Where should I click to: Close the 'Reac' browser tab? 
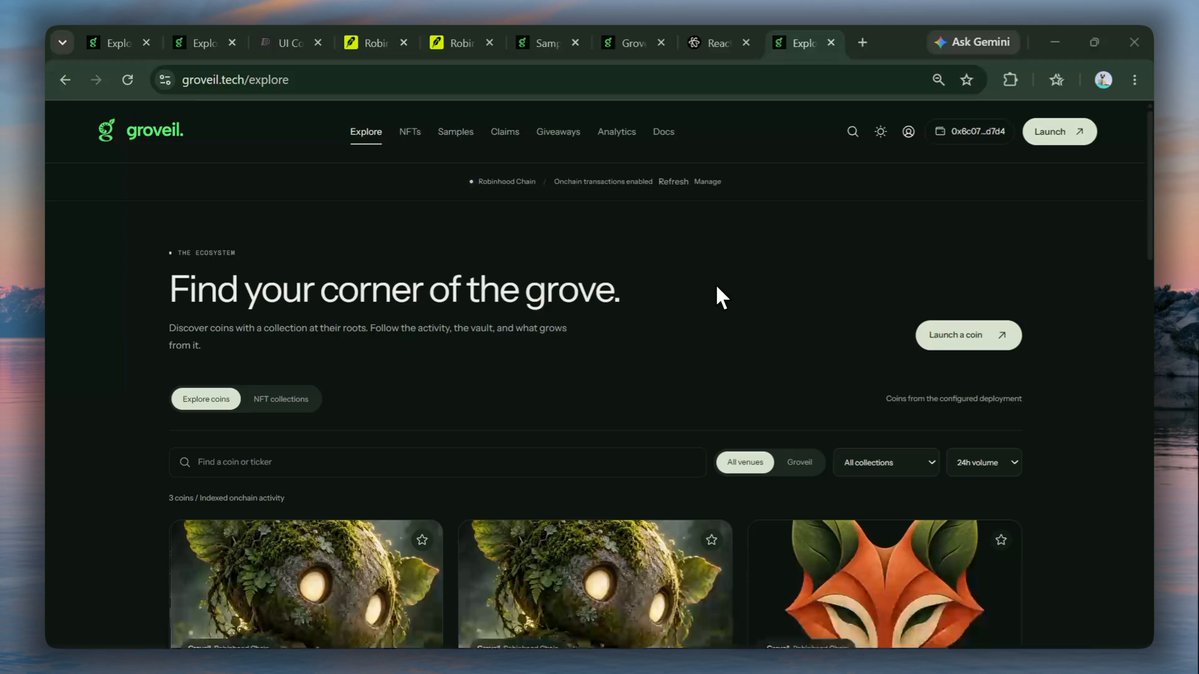pos(746,43)
